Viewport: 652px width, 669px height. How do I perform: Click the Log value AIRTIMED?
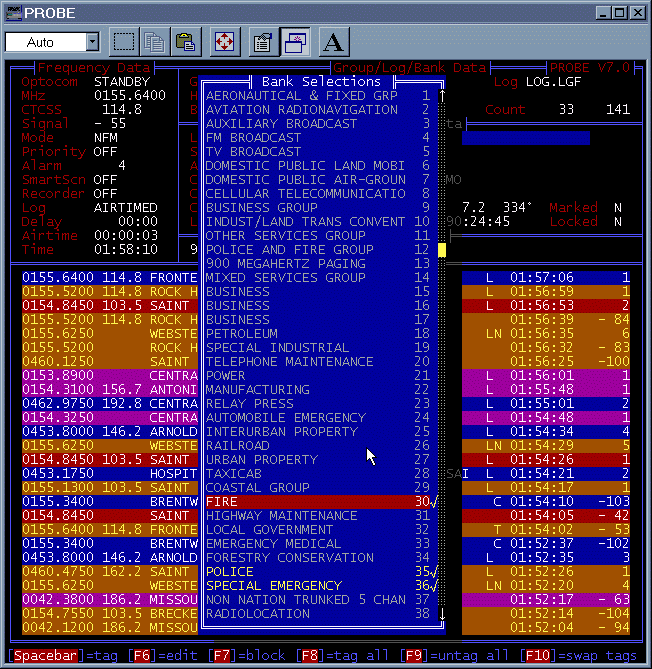pos(126,207)
